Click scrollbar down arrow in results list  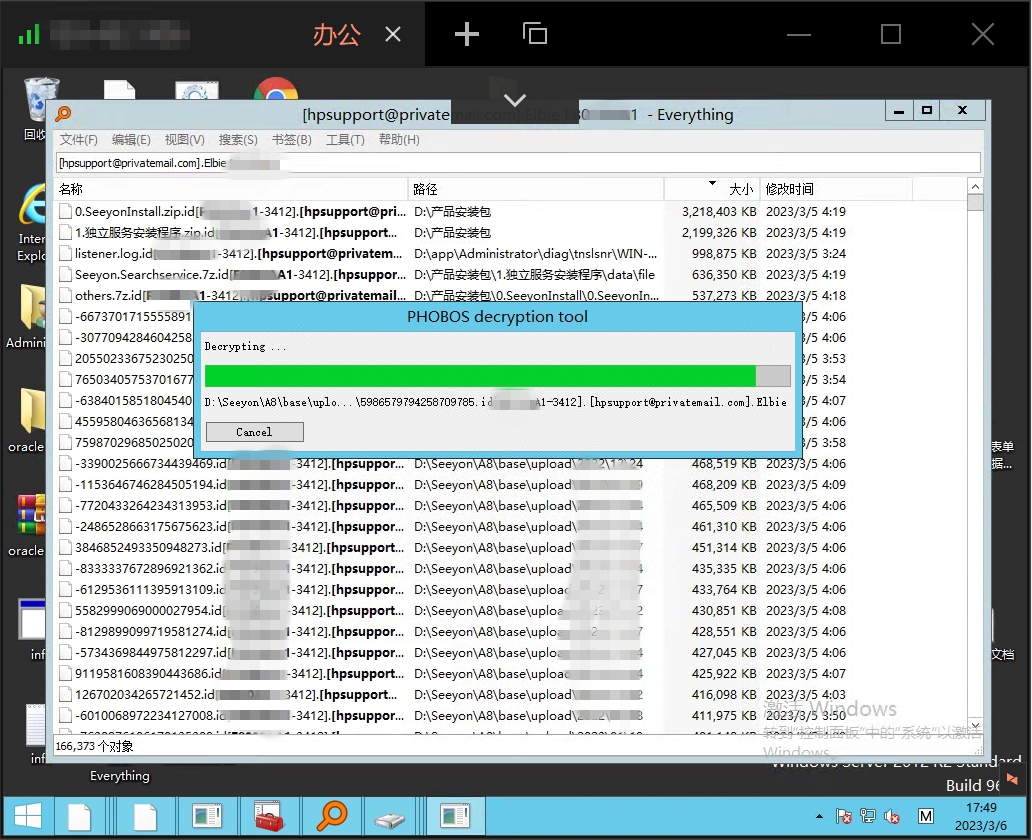click(975, 725)
